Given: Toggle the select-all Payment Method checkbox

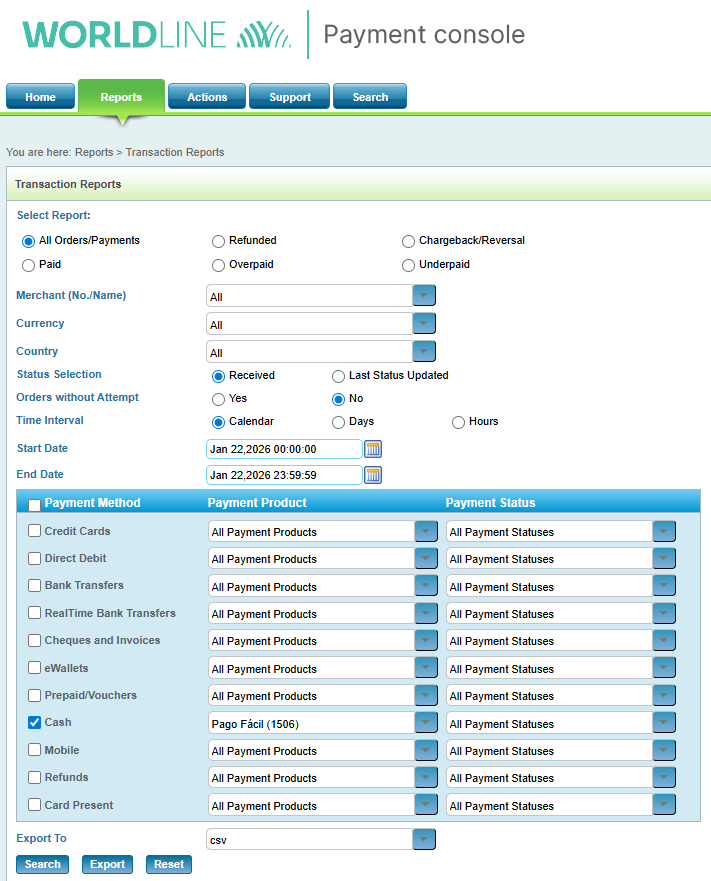Looking at the screenshot, I should 34,505.
